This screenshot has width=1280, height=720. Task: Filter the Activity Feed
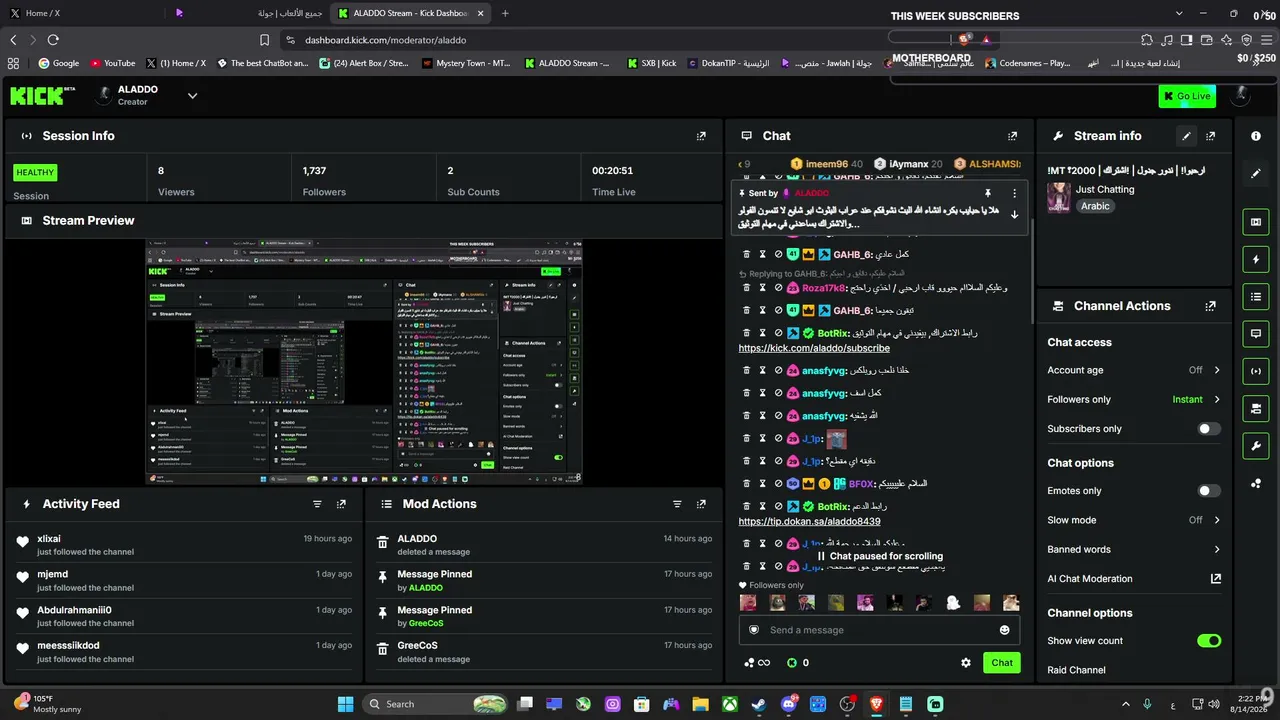(x=317, y=504)
